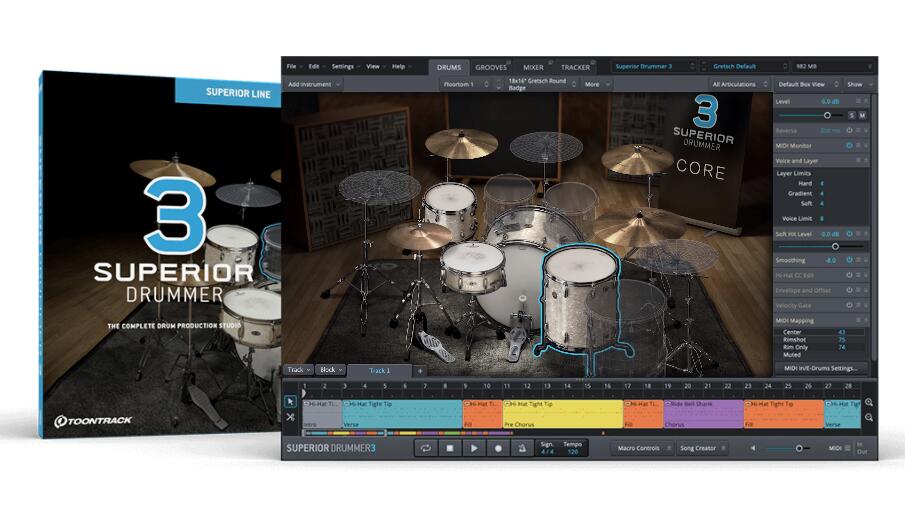
Task: Switch to the TRACKER tab
Action: 575,68
